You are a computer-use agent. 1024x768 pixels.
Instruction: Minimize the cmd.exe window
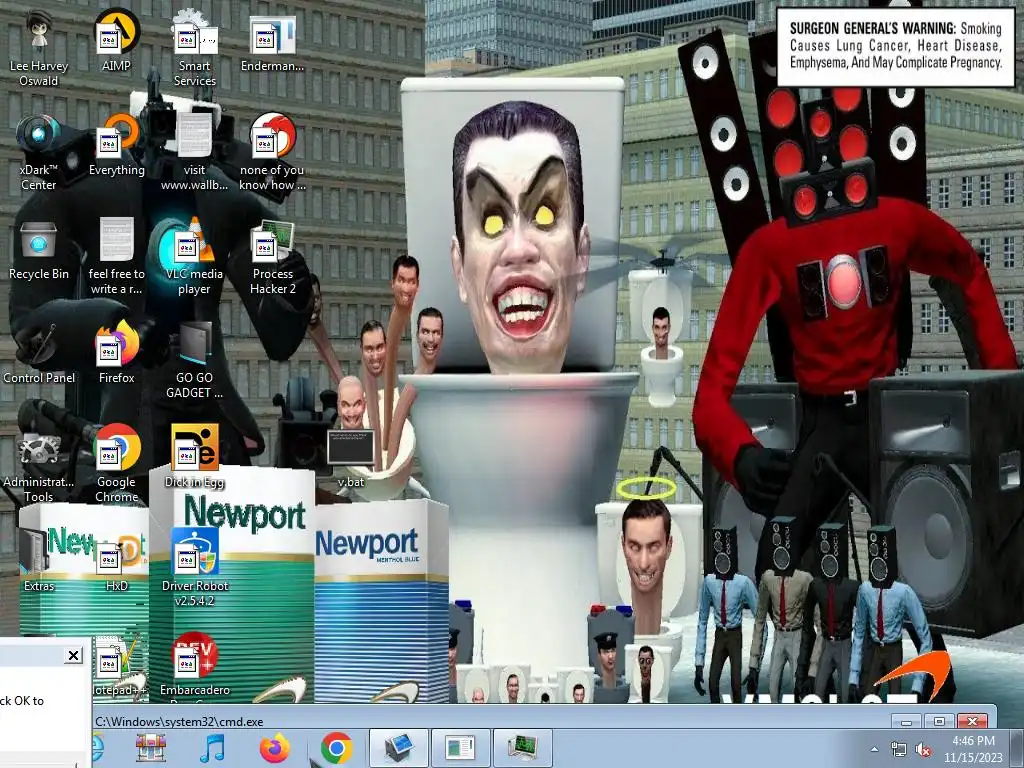coord(906,721)
